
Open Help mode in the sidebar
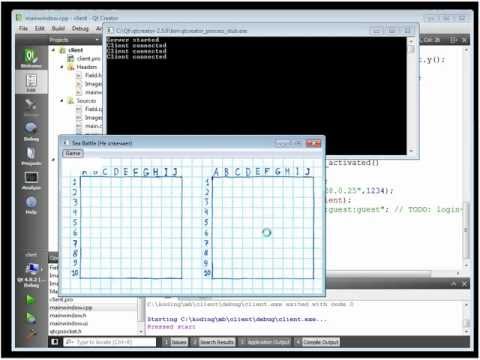coord(31,205)
